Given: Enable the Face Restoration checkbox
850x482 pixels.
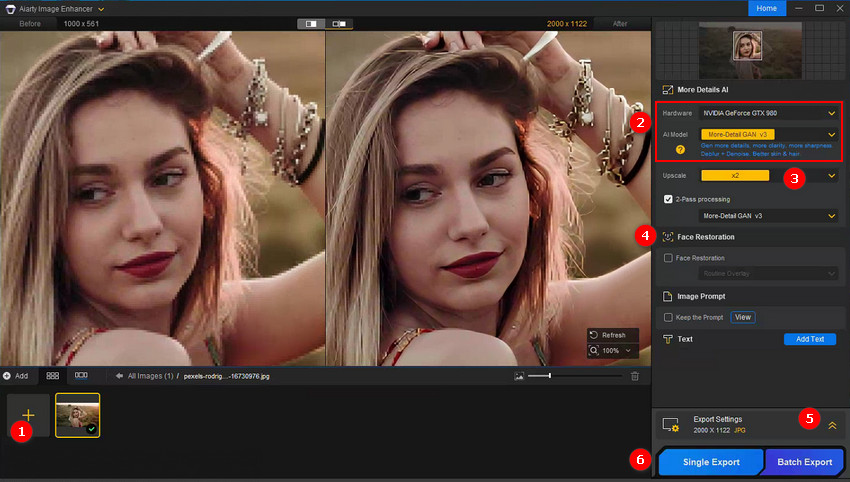Looking at the screenshot, I should pyautogui.click(x=669, y=258).
